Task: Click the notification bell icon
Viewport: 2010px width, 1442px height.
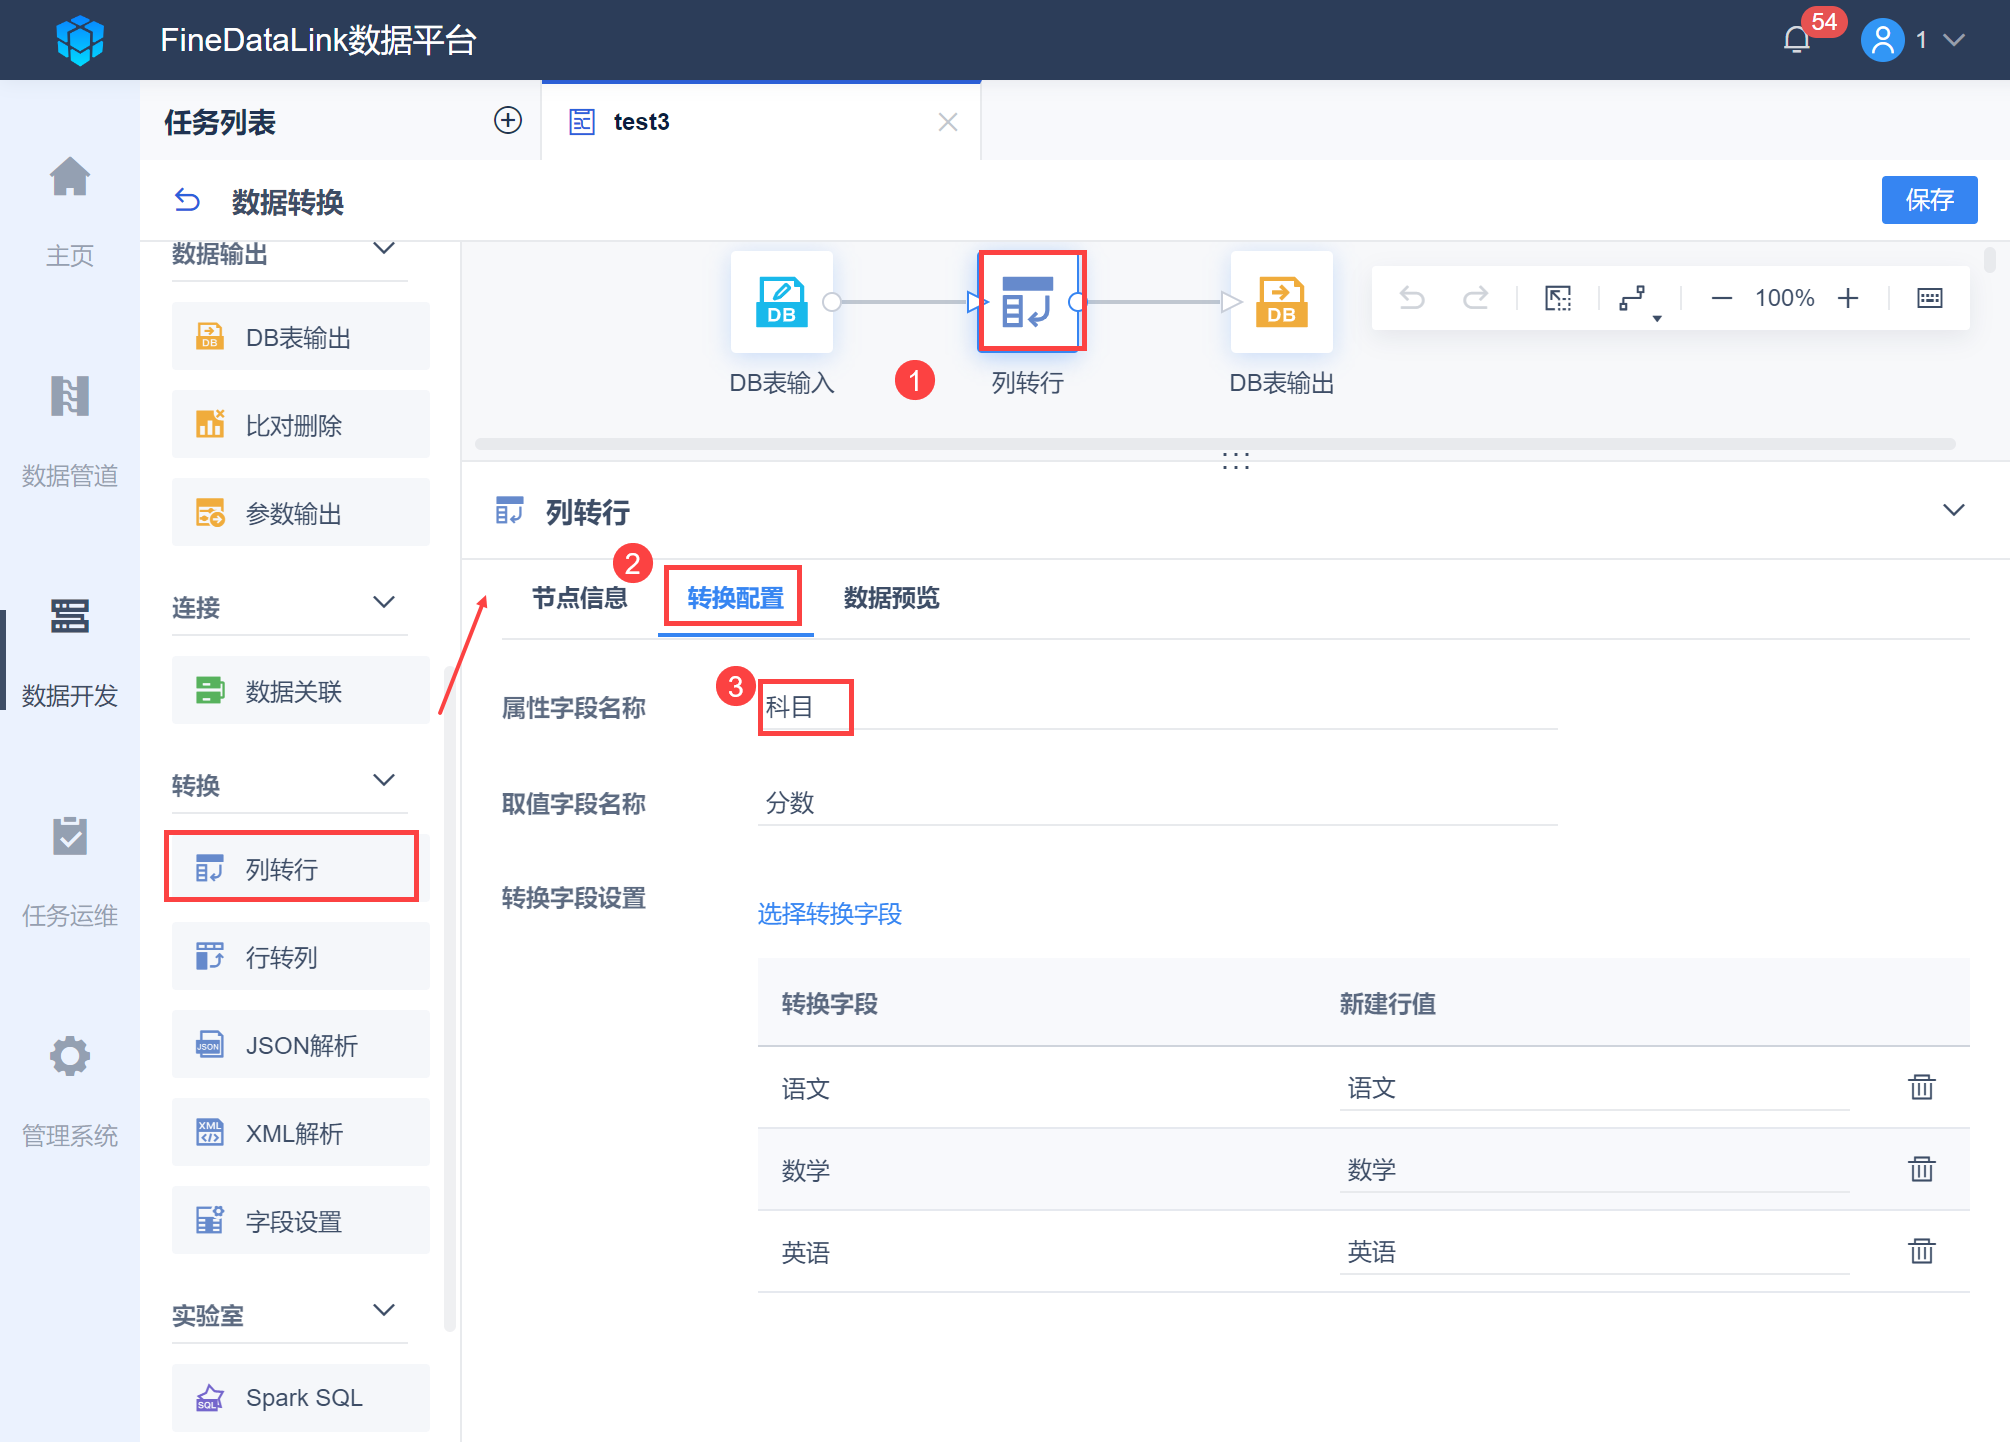Action: [1797, 40]
